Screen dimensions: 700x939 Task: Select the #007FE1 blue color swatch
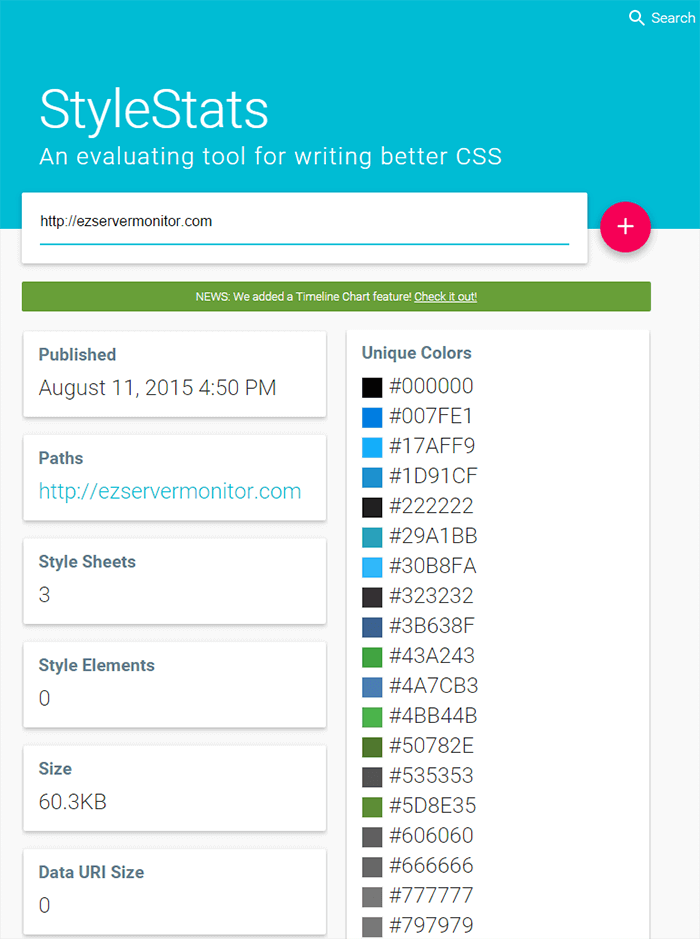coord(372,417)
